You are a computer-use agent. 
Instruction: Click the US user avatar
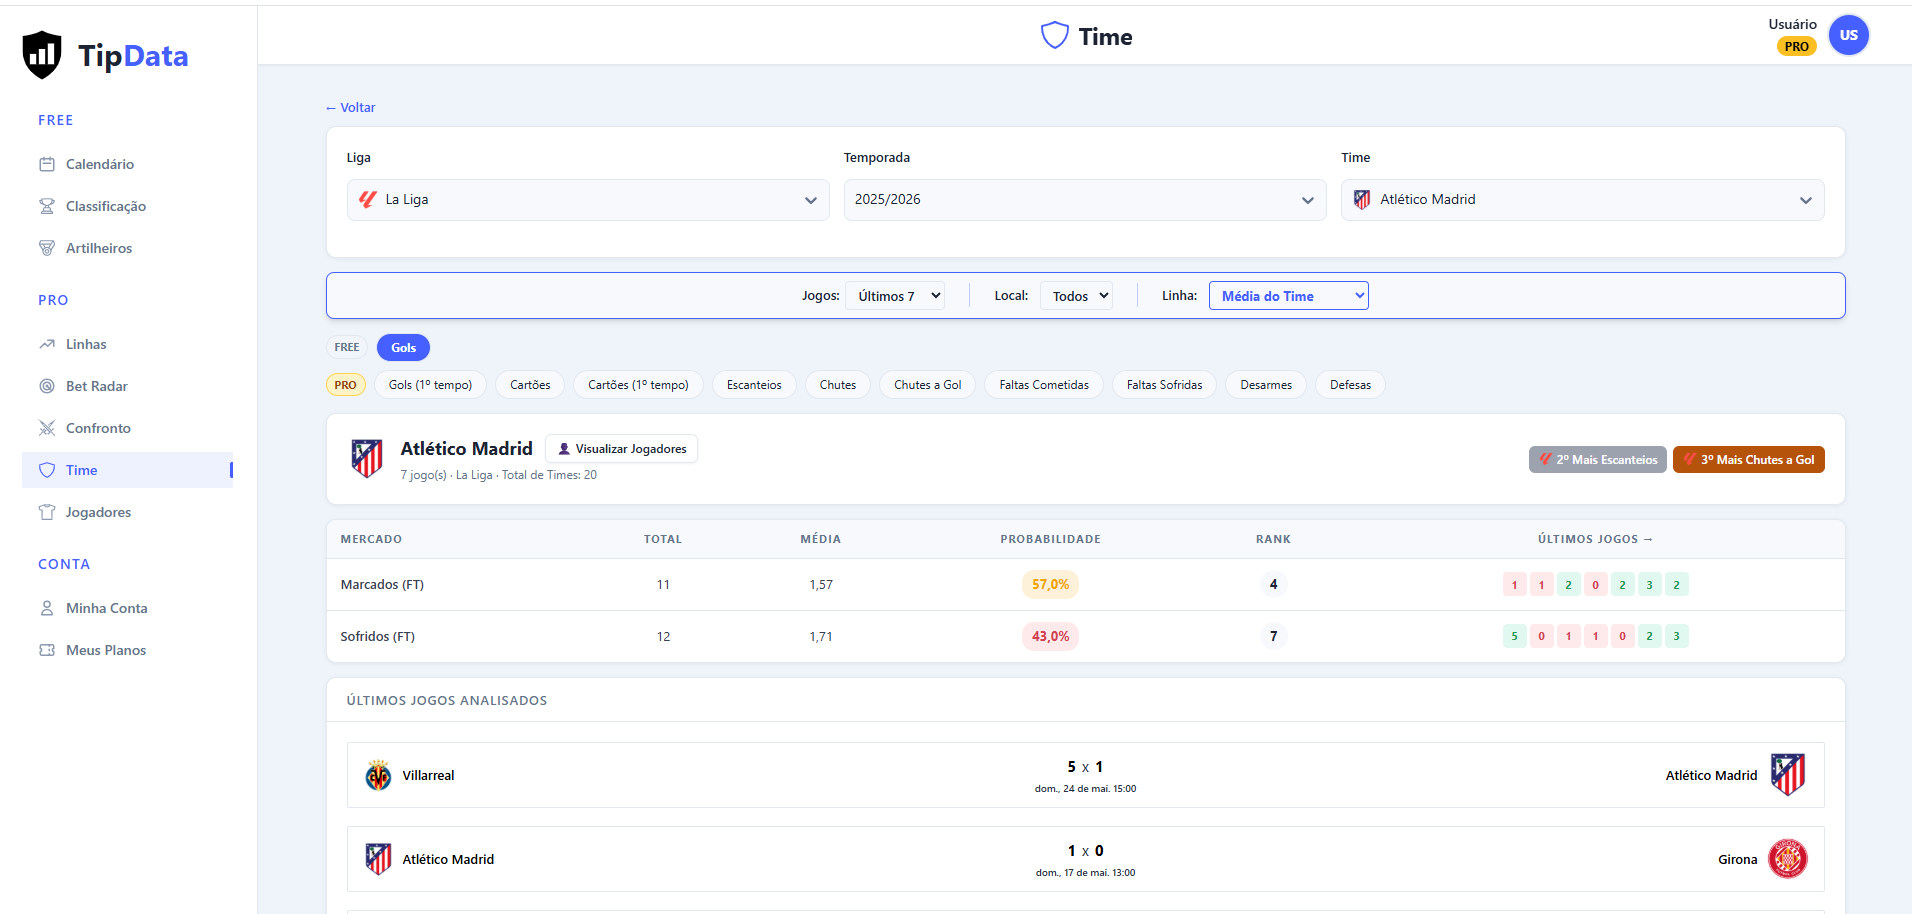point(1849,35)
